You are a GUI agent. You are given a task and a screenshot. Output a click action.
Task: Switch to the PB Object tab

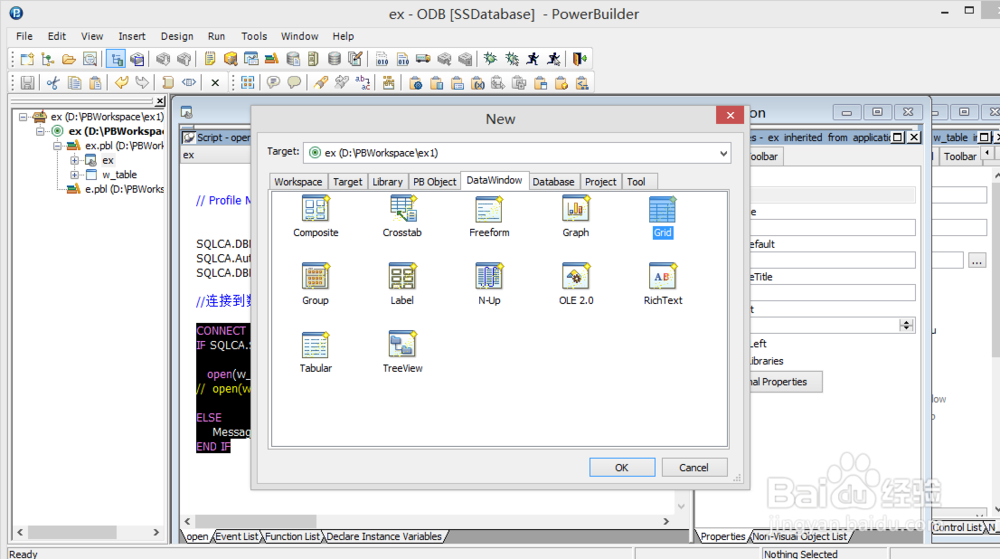[x=434, y=182]
